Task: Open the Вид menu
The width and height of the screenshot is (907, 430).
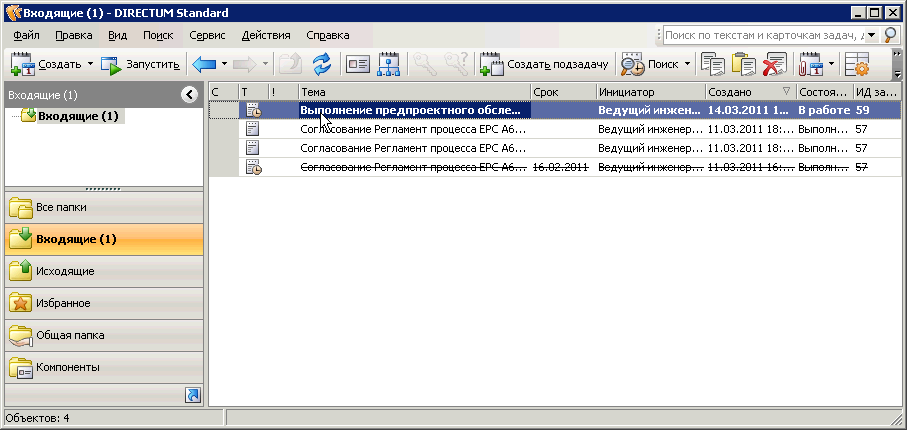Action: click(117, 35)
